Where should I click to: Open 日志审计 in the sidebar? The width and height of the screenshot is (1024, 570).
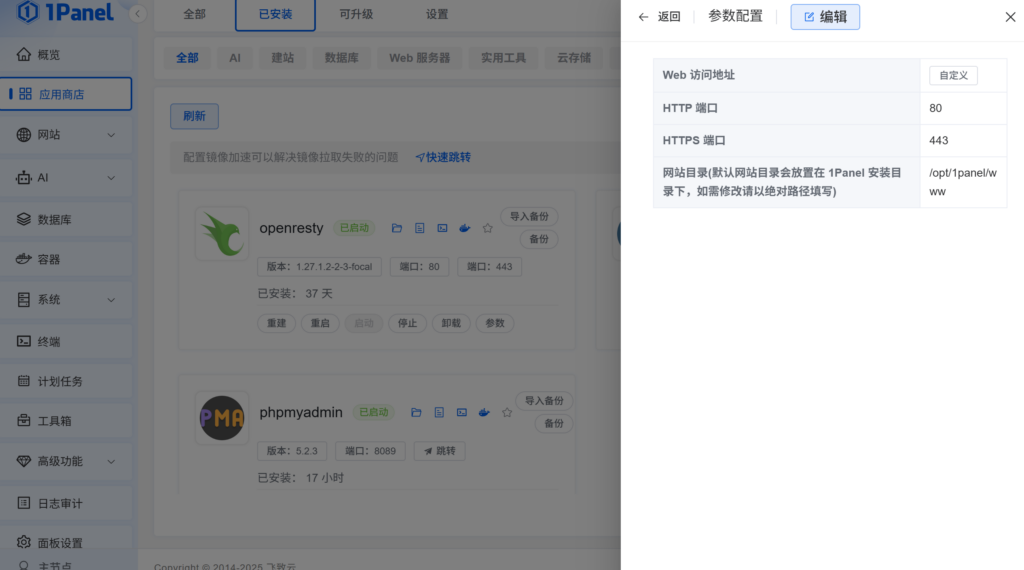pyautogui.click(x=66, y=503)
